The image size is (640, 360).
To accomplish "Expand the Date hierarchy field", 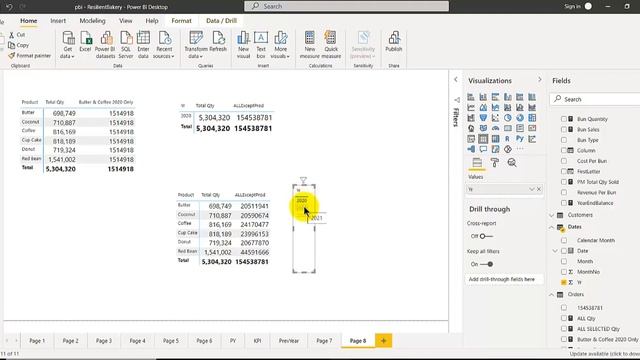I will click(x=555, y=251).
